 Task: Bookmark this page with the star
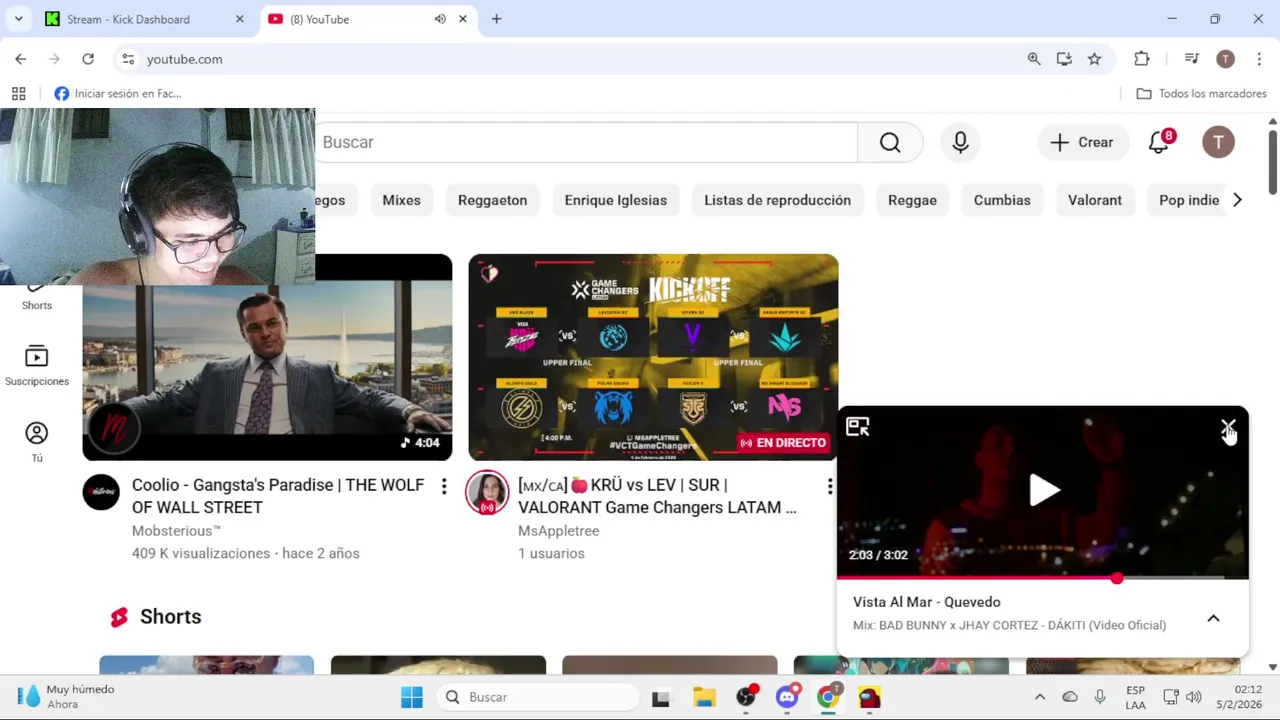(1094, 59)
